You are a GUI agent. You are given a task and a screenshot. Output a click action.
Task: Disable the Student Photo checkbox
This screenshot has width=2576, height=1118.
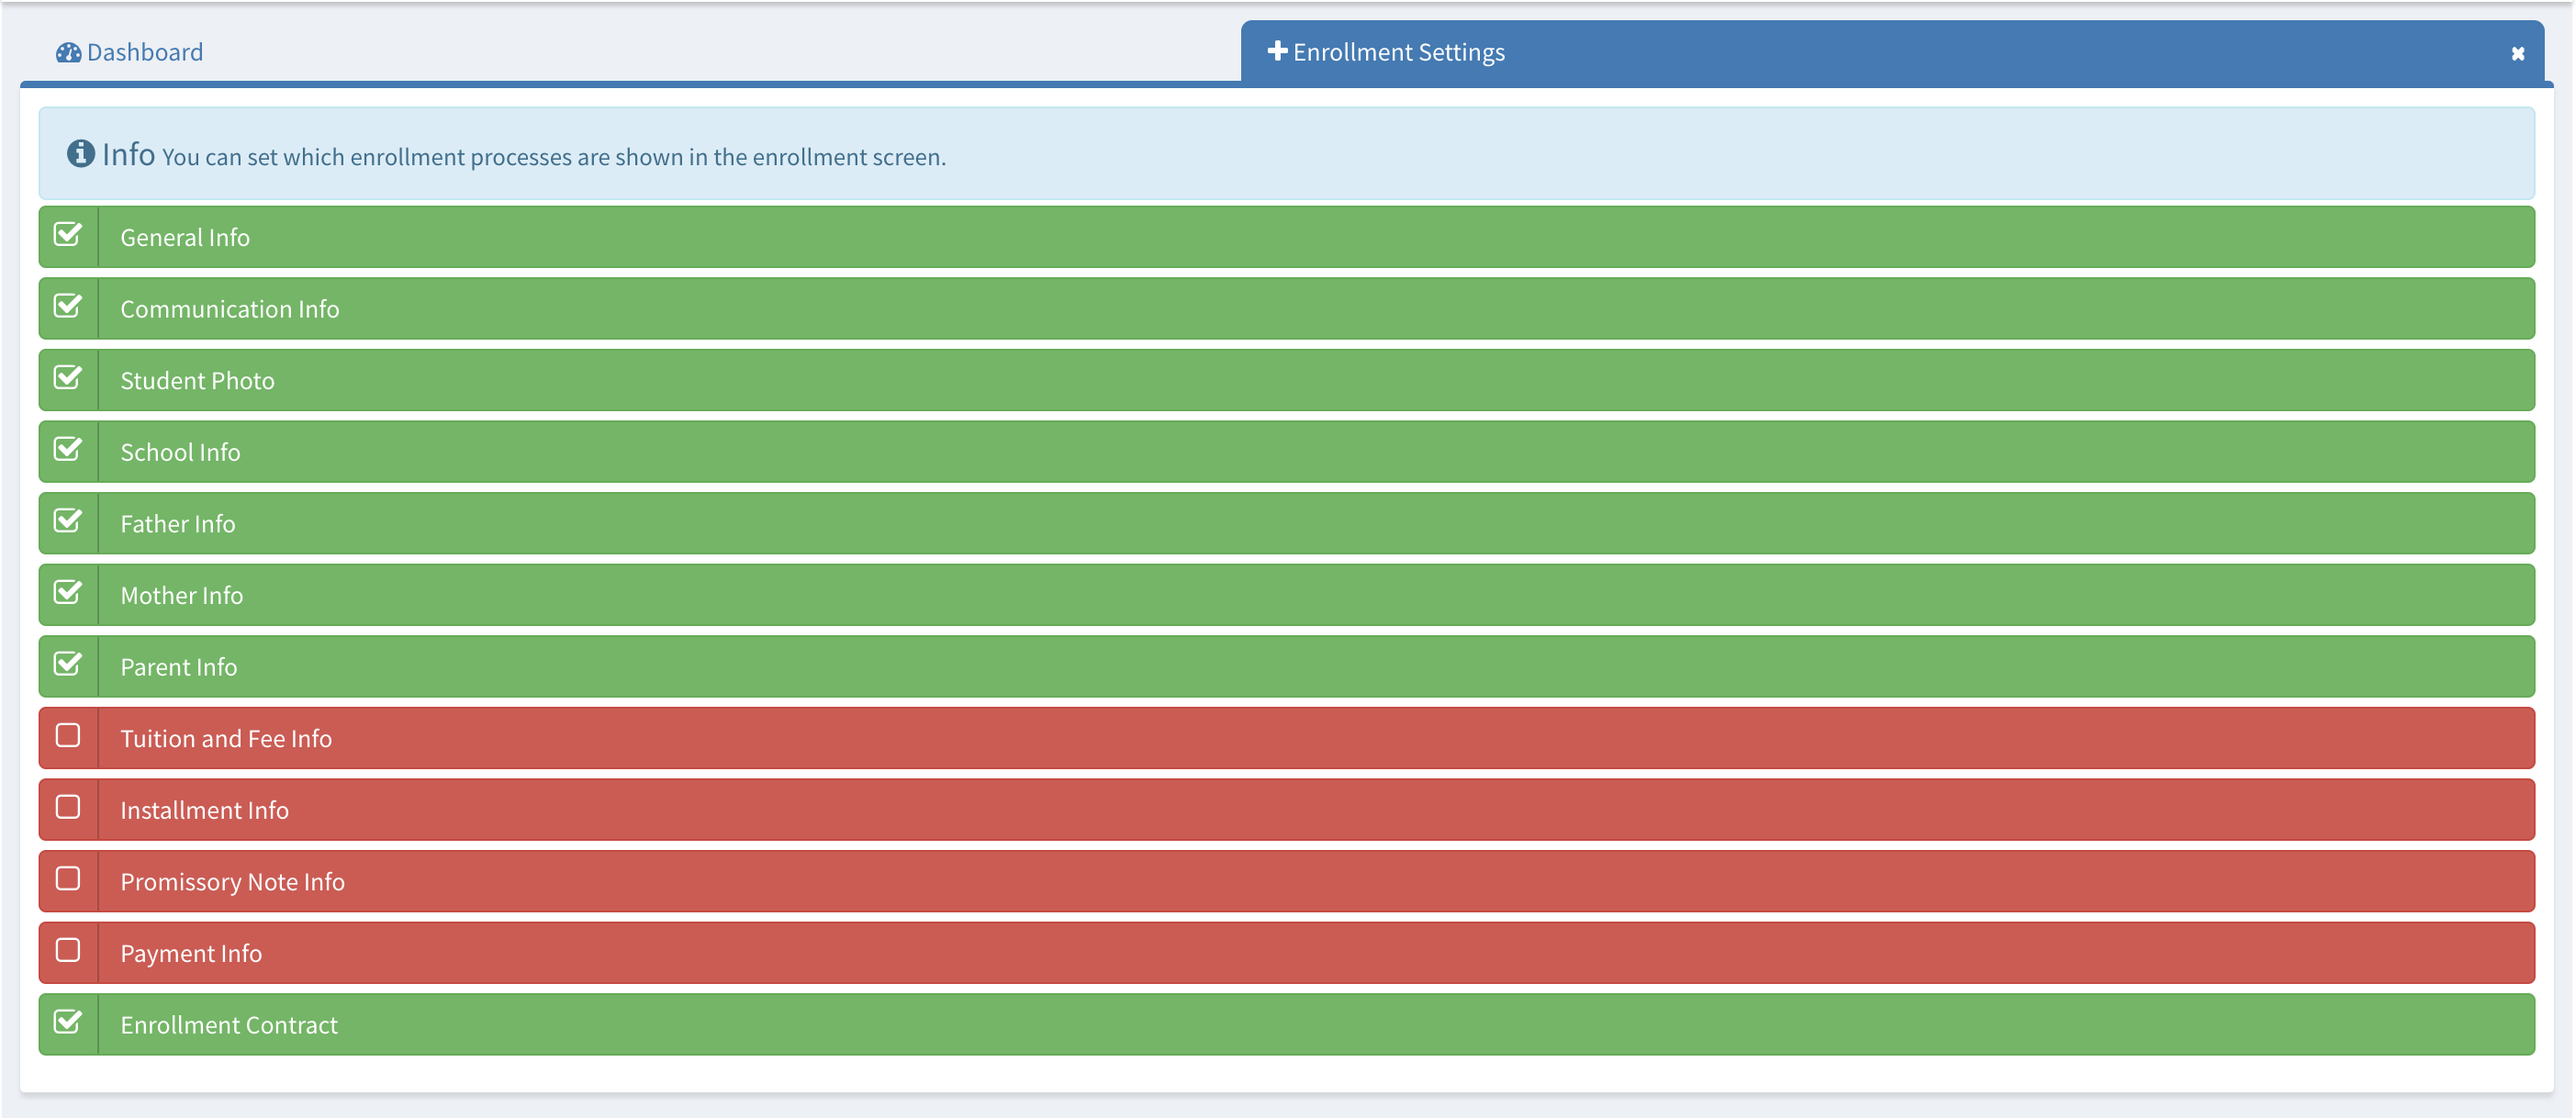(68, 378)
